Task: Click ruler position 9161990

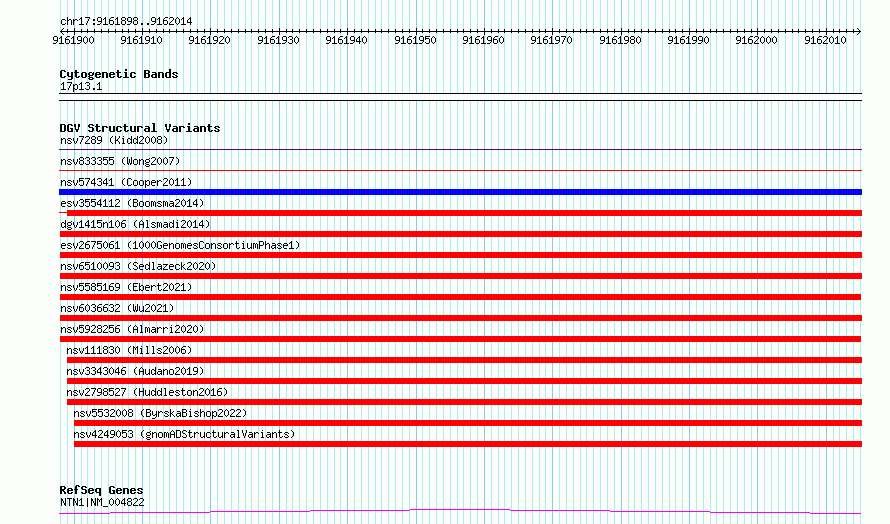Action: point(689,40)
